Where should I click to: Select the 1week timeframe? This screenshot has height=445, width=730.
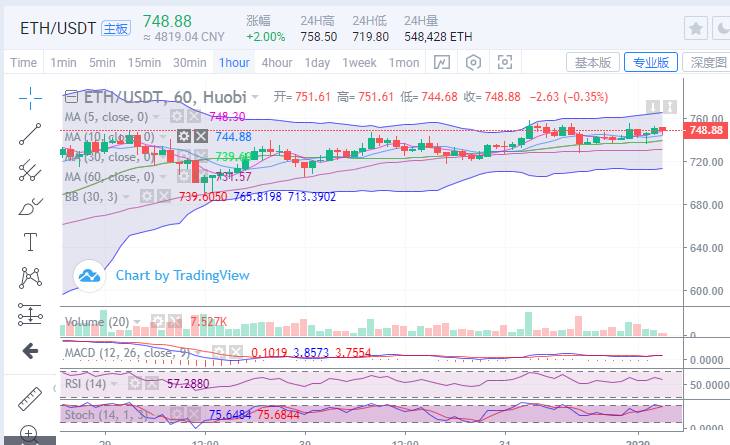pyautogui.click(x=359, y=62)
